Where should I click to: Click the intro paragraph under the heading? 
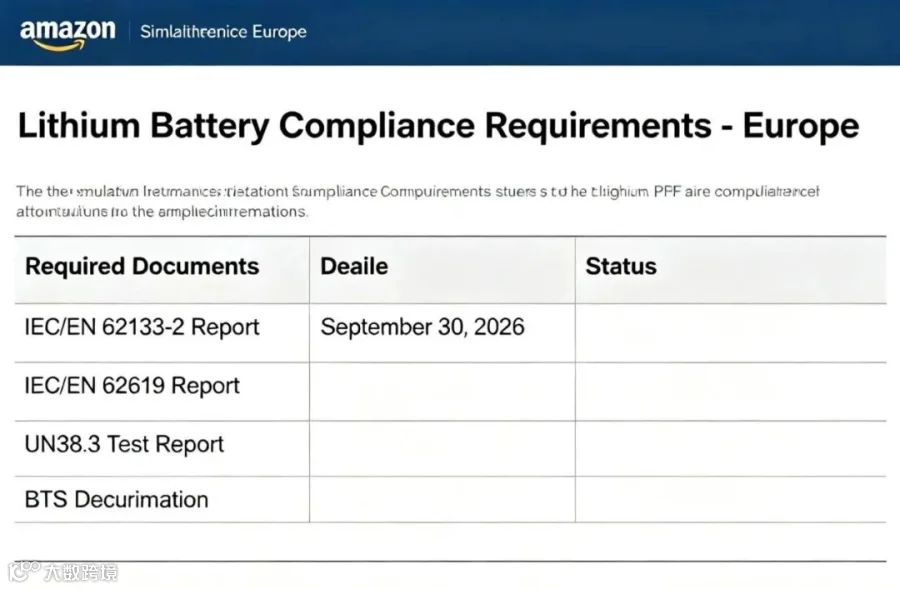417,202
